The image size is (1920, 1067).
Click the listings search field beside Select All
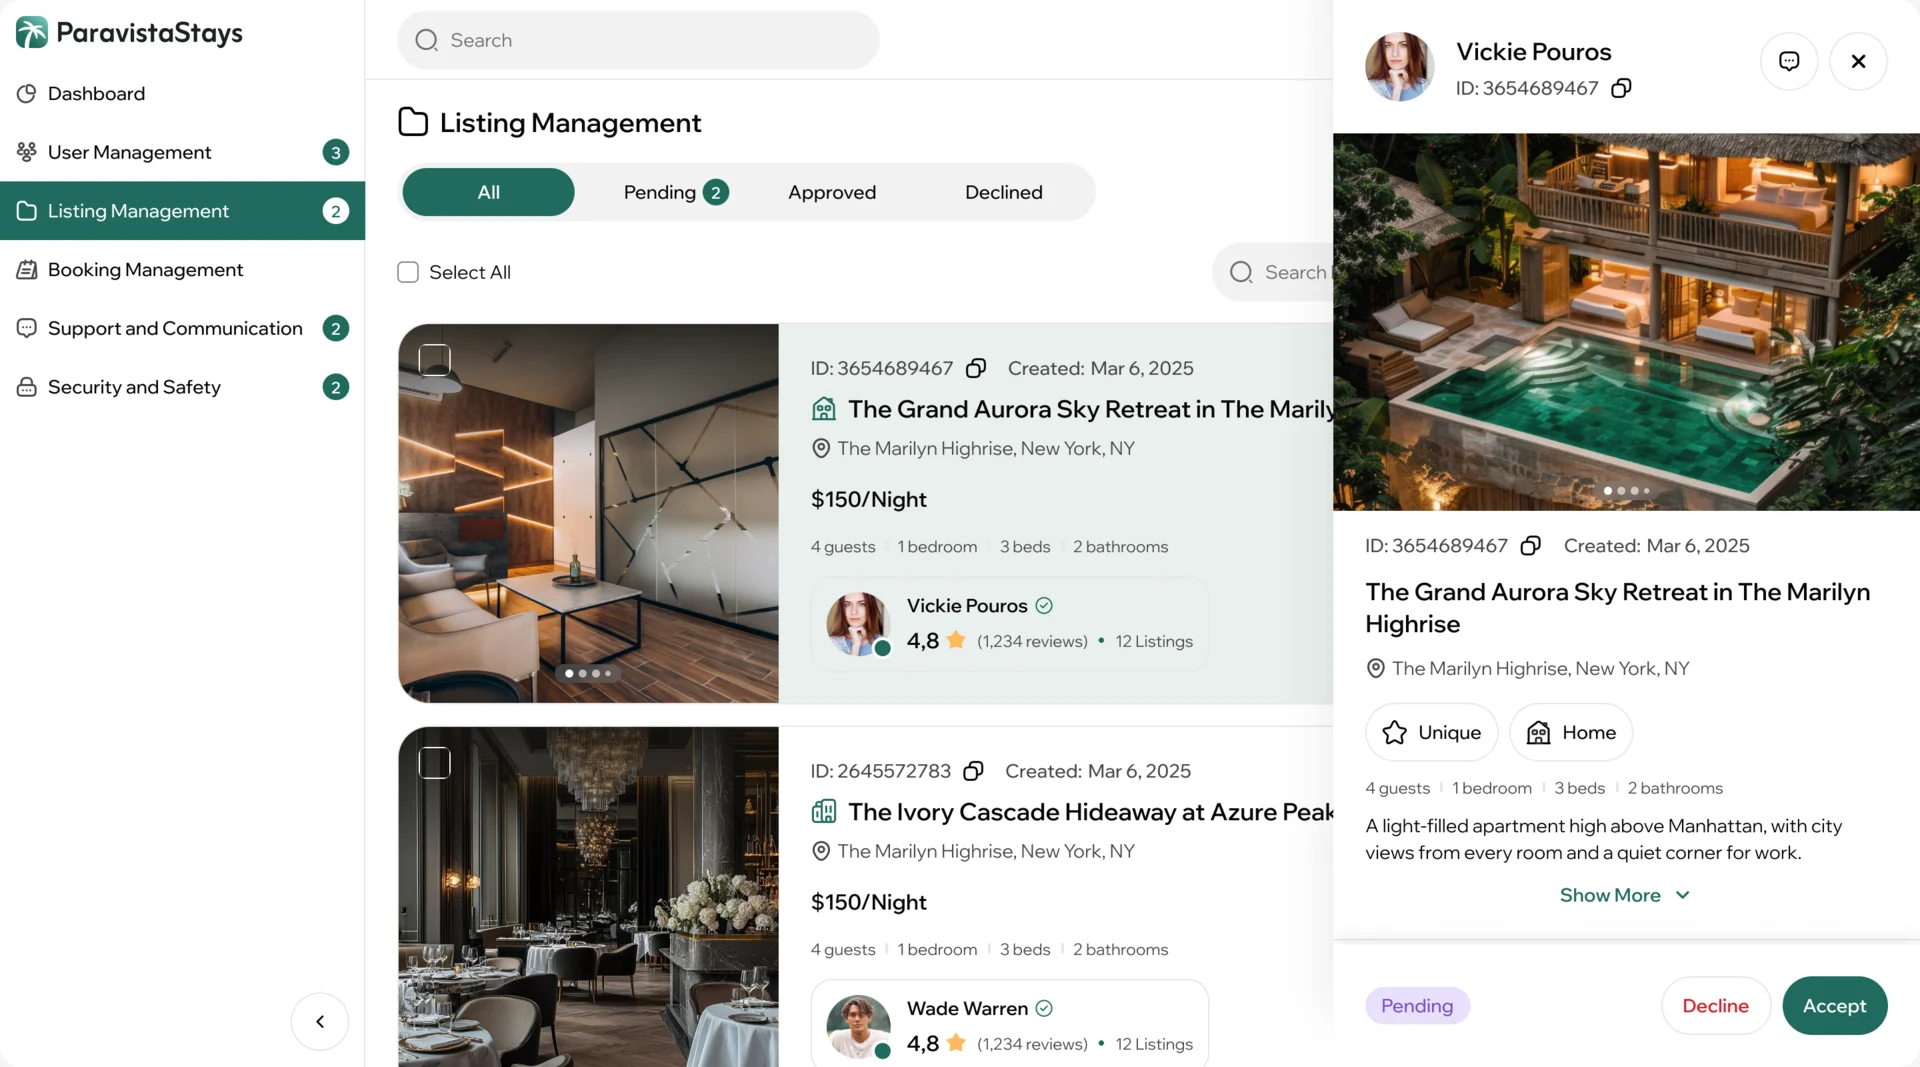click(1273, 272)
